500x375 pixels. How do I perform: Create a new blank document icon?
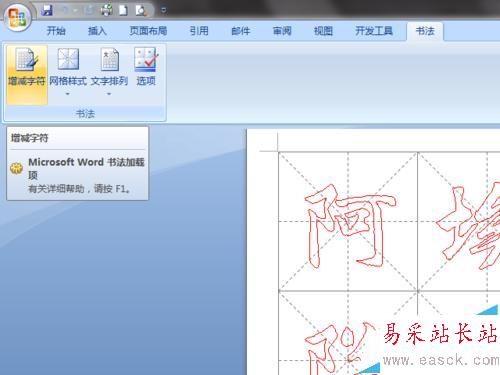(123, 10)
